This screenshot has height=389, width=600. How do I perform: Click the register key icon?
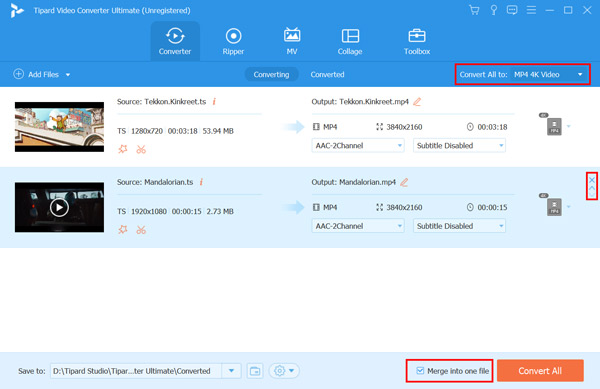(494, 10)
